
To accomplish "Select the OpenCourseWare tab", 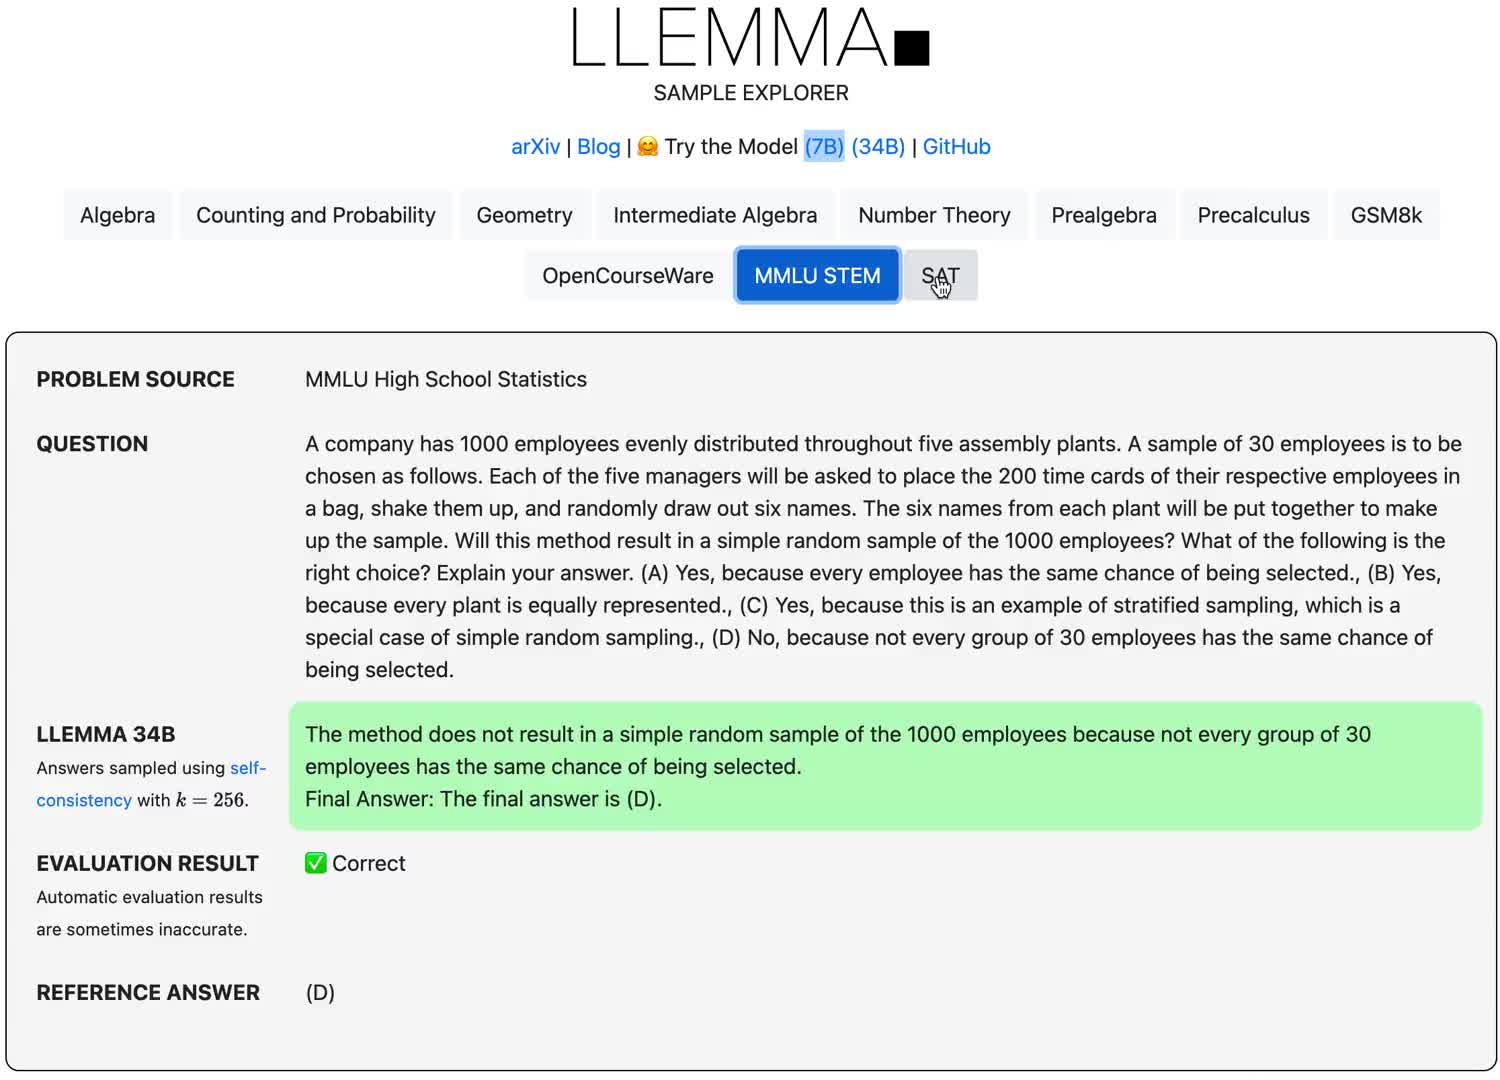I will coord(626,275).
